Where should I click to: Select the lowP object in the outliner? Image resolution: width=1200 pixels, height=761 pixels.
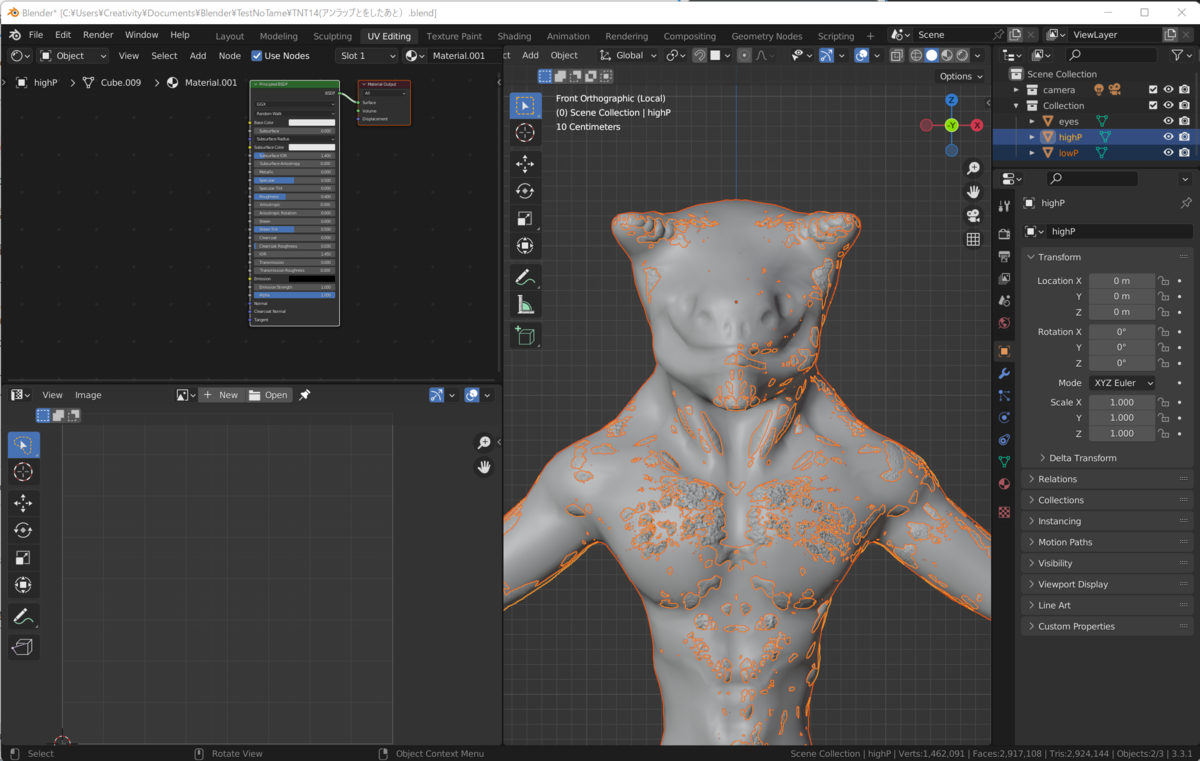click(x=1069, y=153)
